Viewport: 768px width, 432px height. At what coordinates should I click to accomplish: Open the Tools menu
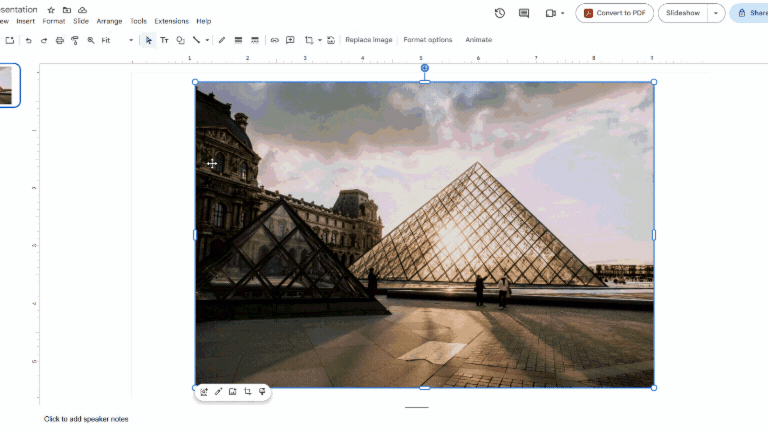[x=138, y=21]
